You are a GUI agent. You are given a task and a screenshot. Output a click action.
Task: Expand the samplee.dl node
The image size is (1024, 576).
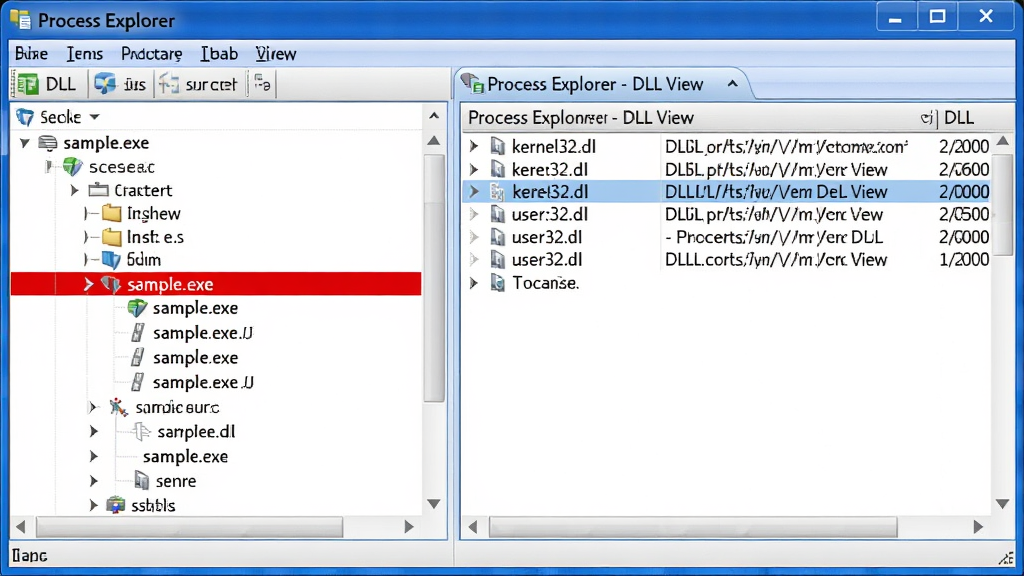pos(93,432)
